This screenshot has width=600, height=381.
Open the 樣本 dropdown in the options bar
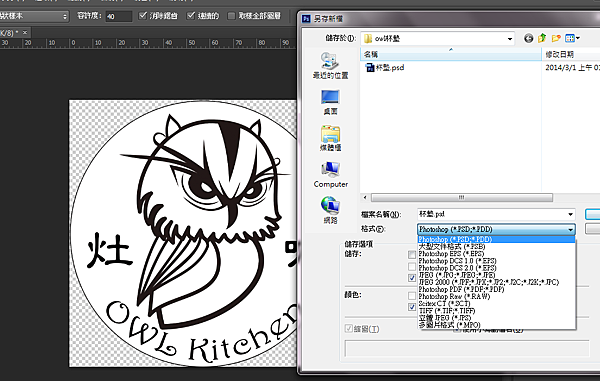(x=34, y=16)
